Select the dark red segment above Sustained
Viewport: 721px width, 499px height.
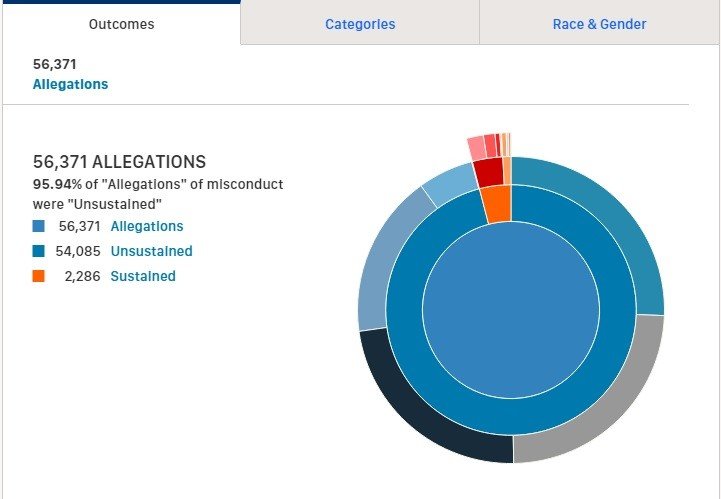pos(489,172)
